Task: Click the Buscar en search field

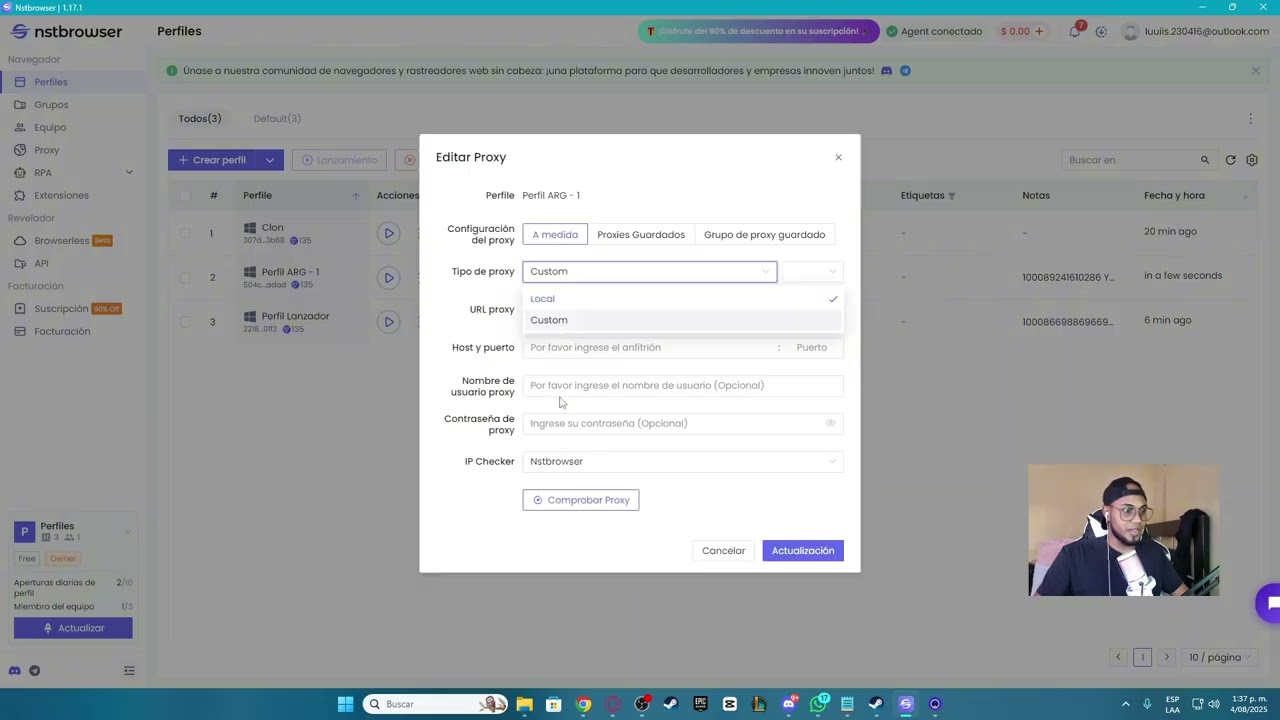Action: click(1130, 160)
